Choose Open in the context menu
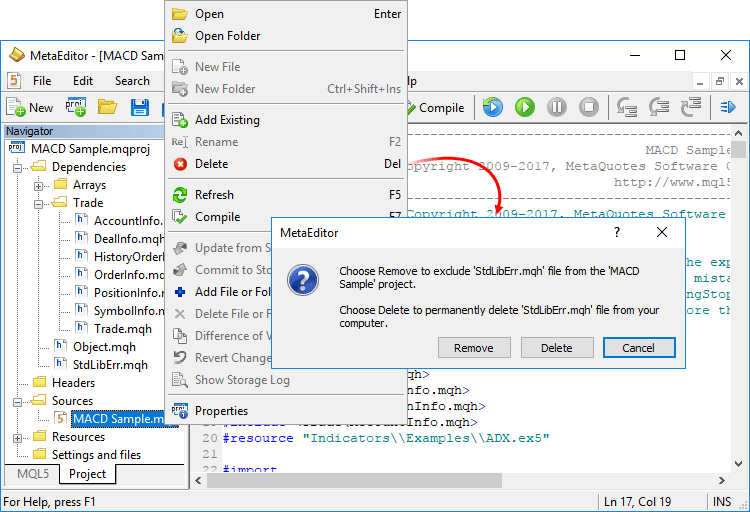750x512 pixels. 286,14
